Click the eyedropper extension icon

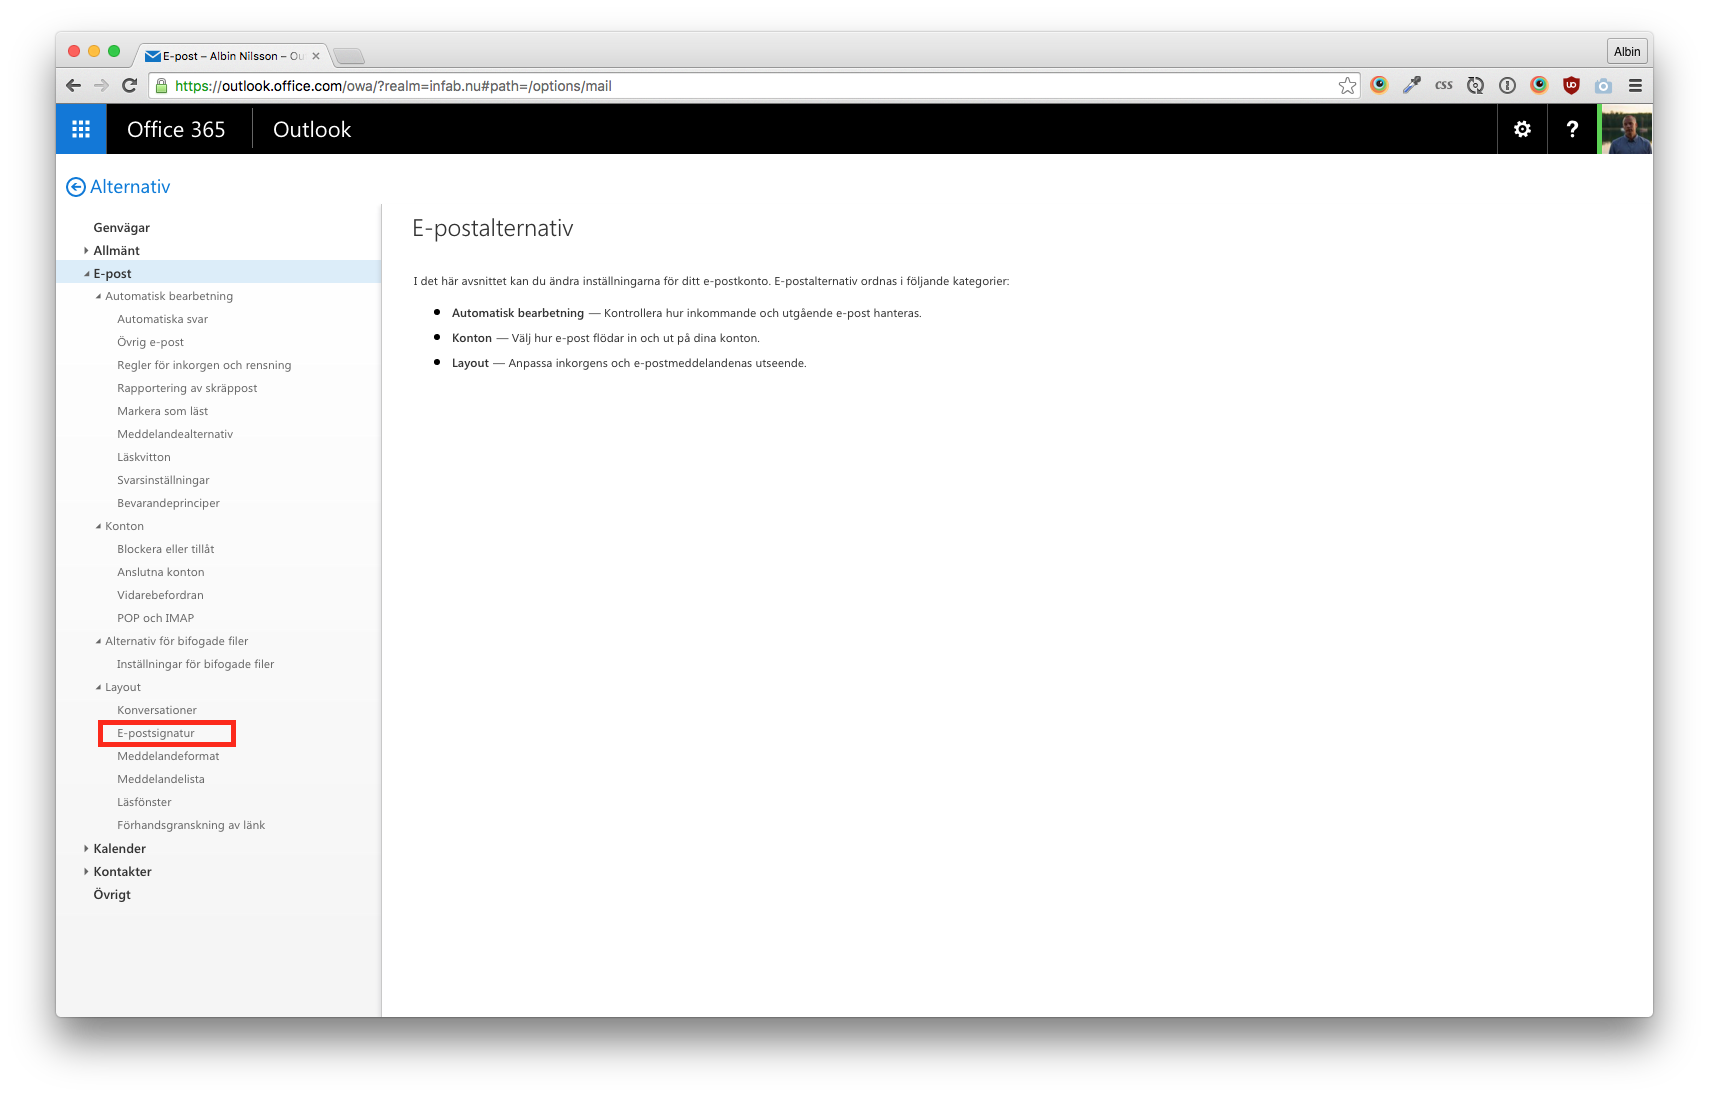[x=1411, y=86]
